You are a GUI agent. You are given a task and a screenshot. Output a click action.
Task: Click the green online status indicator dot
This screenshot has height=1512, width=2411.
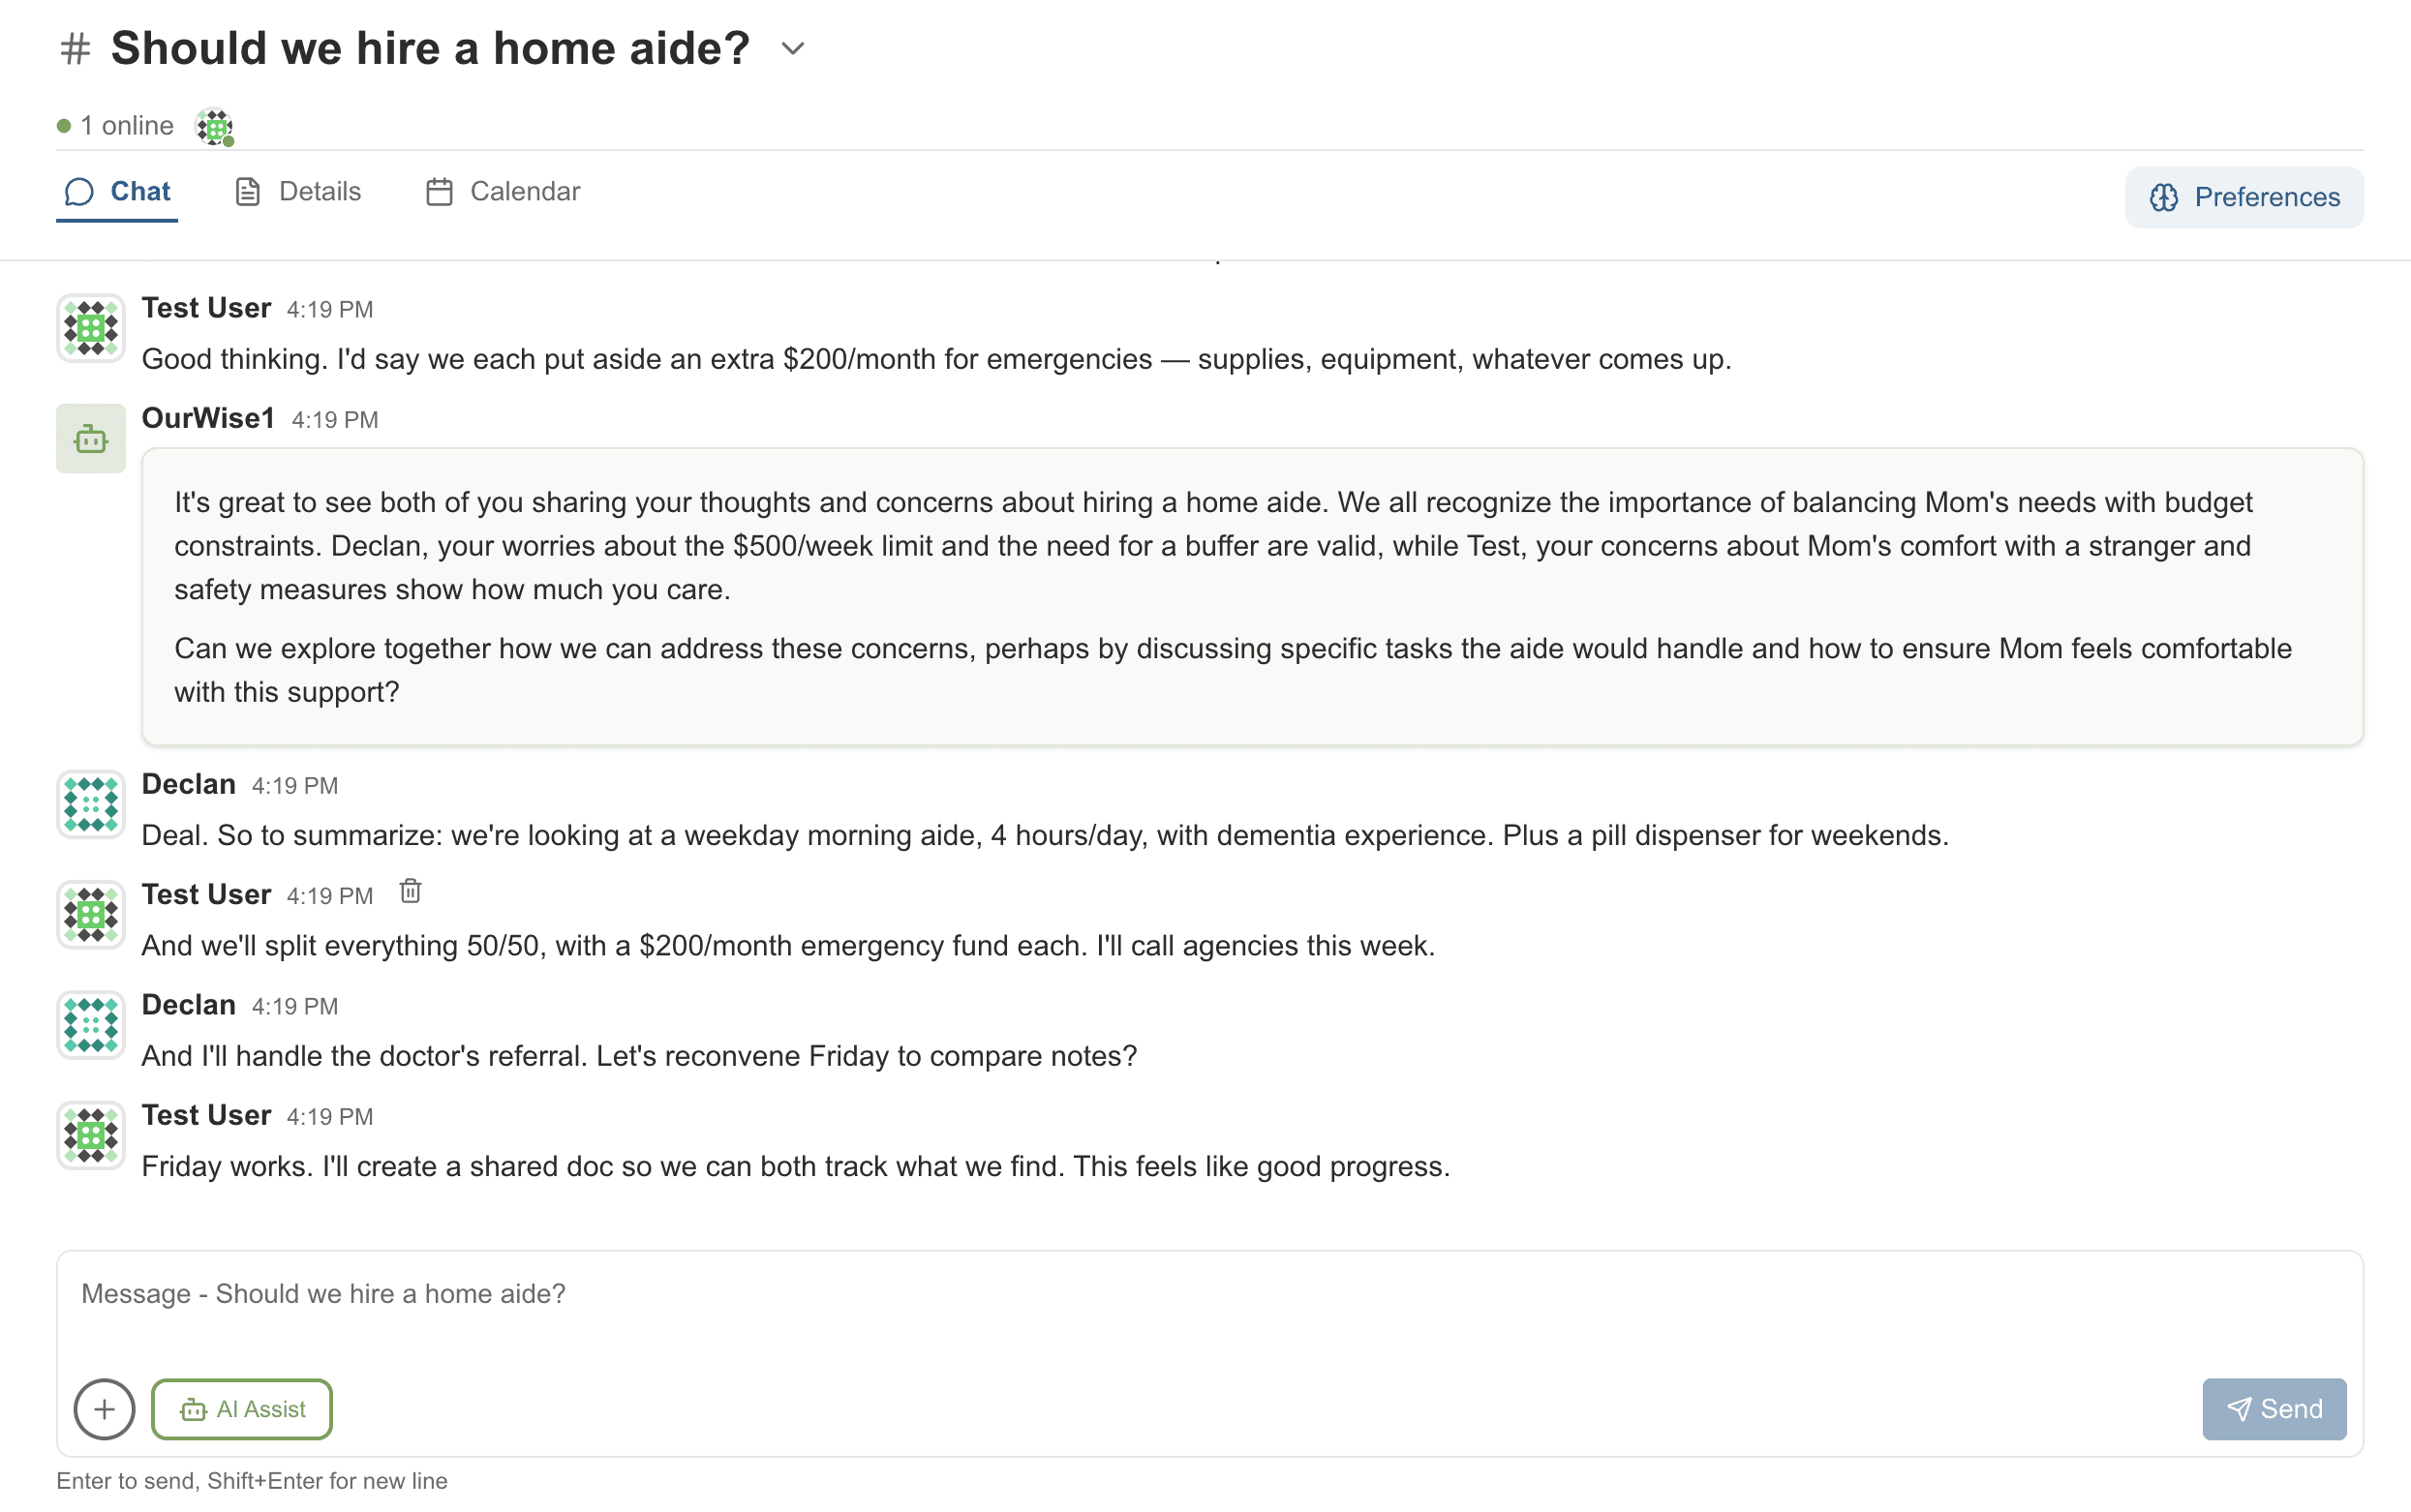pos(64,126)
